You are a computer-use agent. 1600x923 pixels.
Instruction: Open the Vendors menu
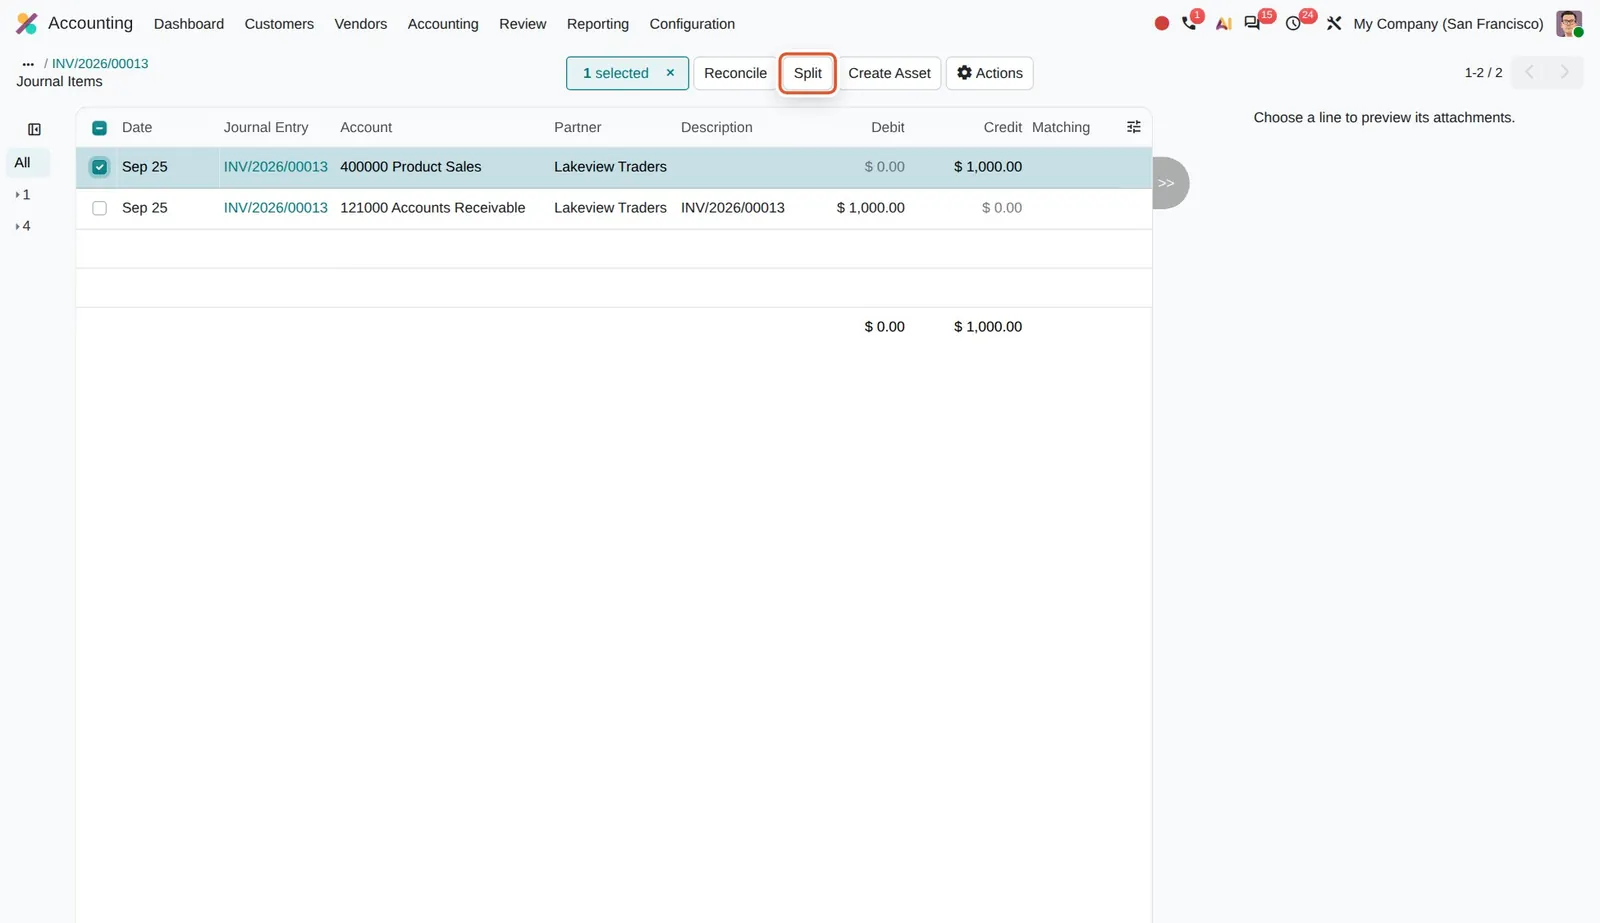[360, 23]
